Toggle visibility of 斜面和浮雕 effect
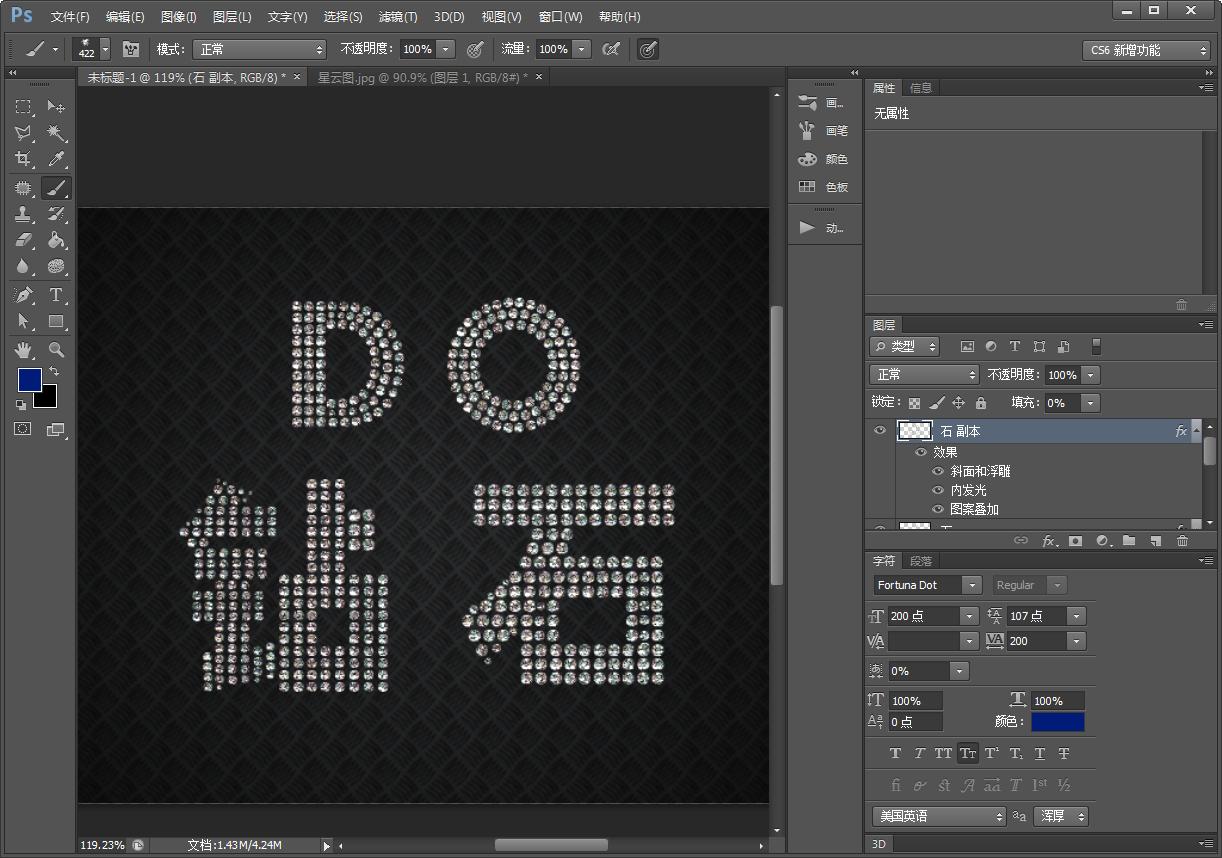Screen dimensions: 1222x858 pos(938,471)
